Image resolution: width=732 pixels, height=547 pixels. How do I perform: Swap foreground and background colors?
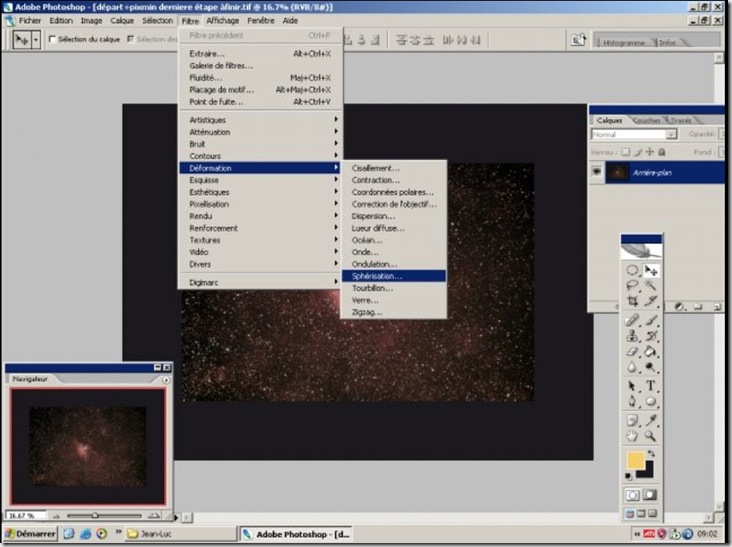[x=652, y=453]
